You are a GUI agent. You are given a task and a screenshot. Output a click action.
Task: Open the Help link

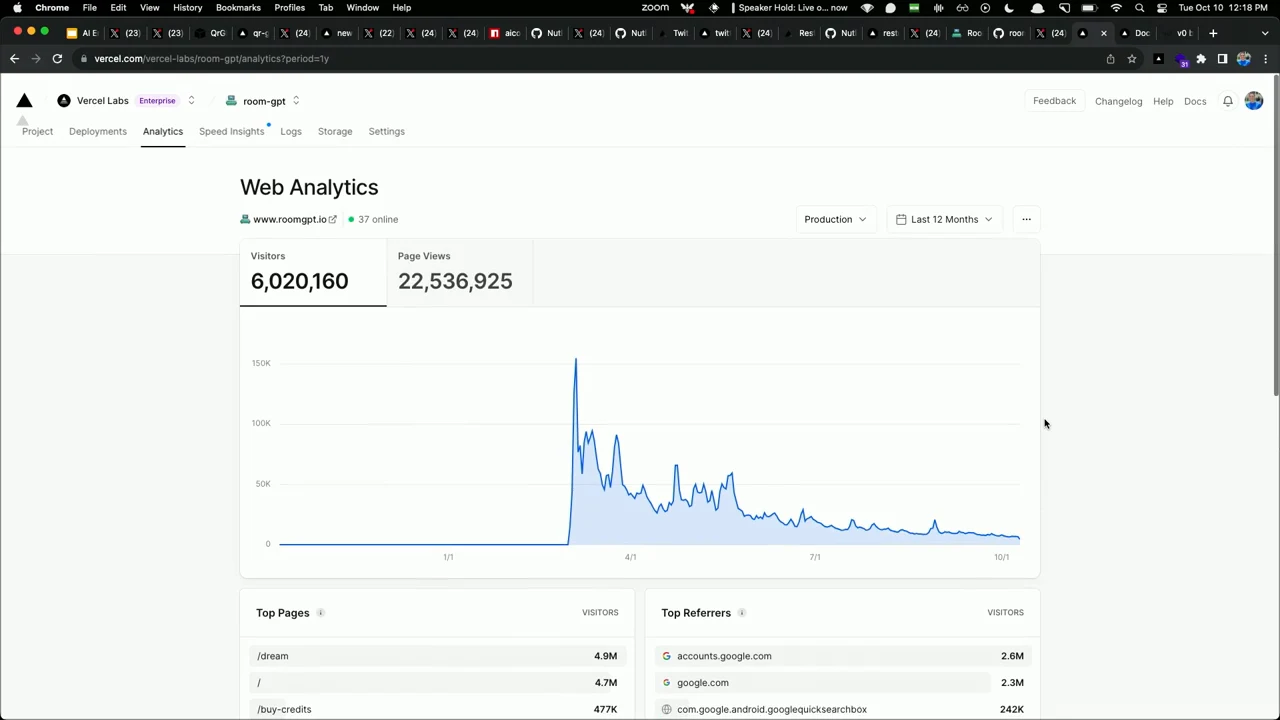click(x=1163, y=101)
